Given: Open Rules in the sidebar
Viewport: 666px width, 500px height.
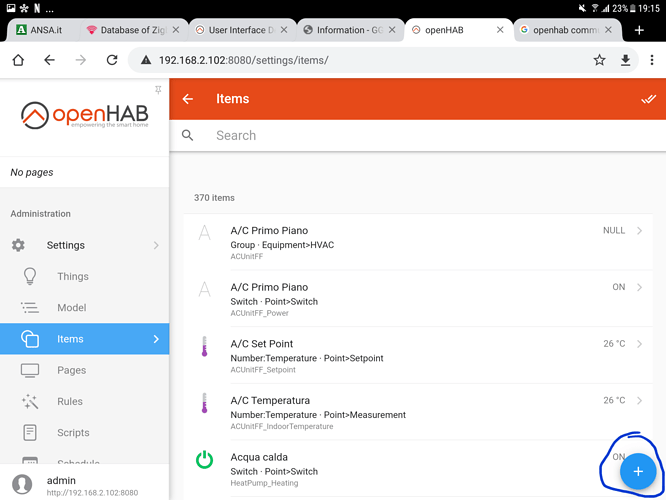Looking at the screenshot, I should click(x=85, y=401).
